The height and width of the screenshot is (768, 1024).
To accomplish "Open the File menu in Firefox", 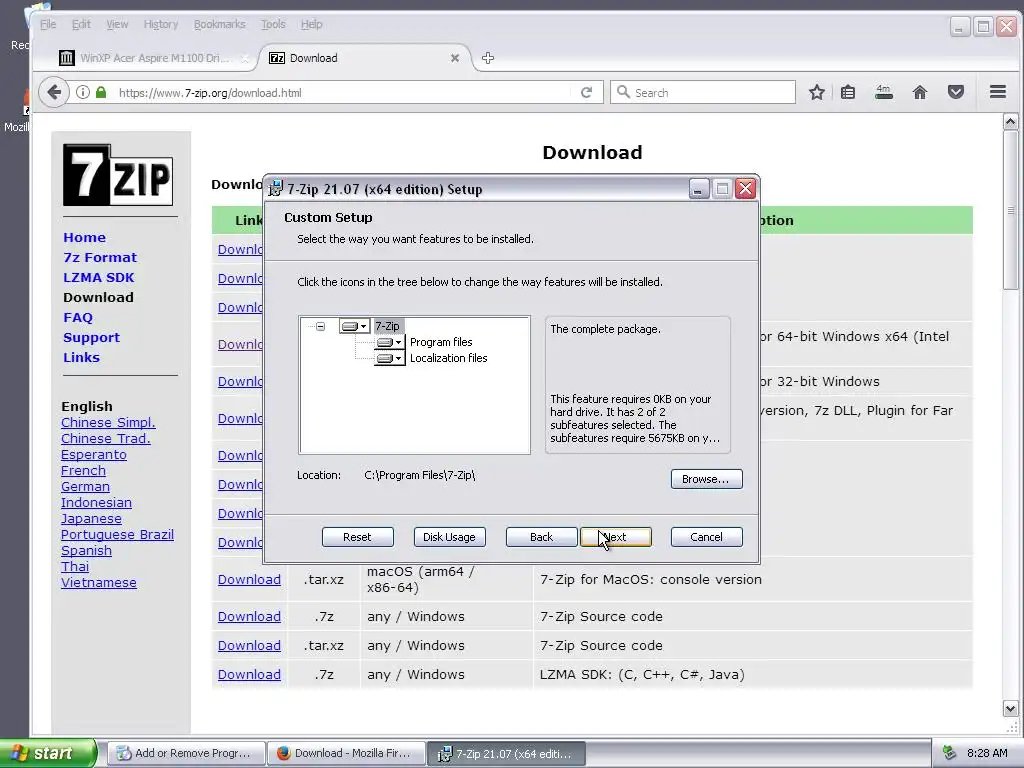I will [x=48, y=24].
